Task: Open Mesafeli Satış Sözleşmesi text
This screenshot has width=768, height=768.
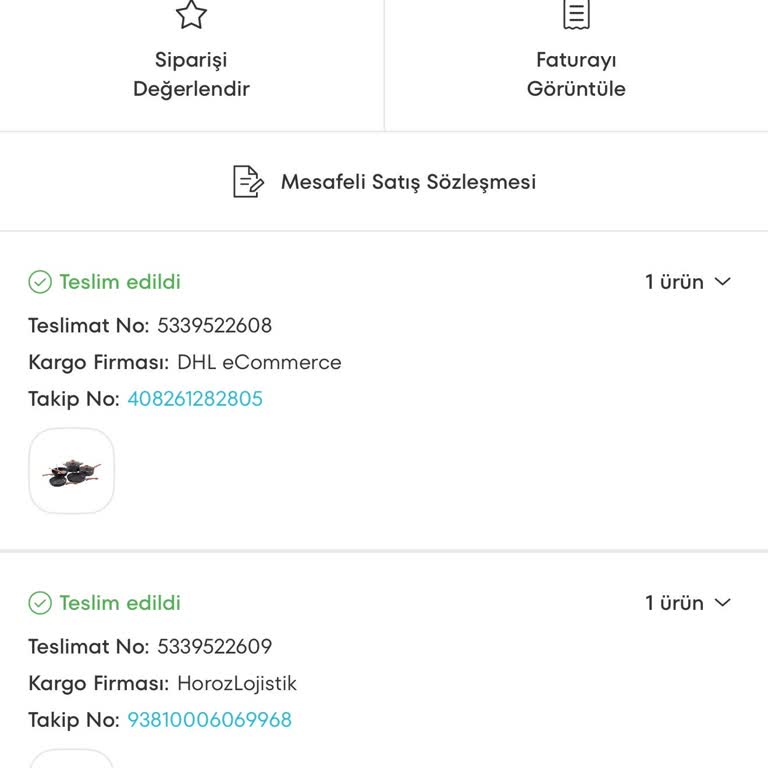Action: (x=408, y=182)
